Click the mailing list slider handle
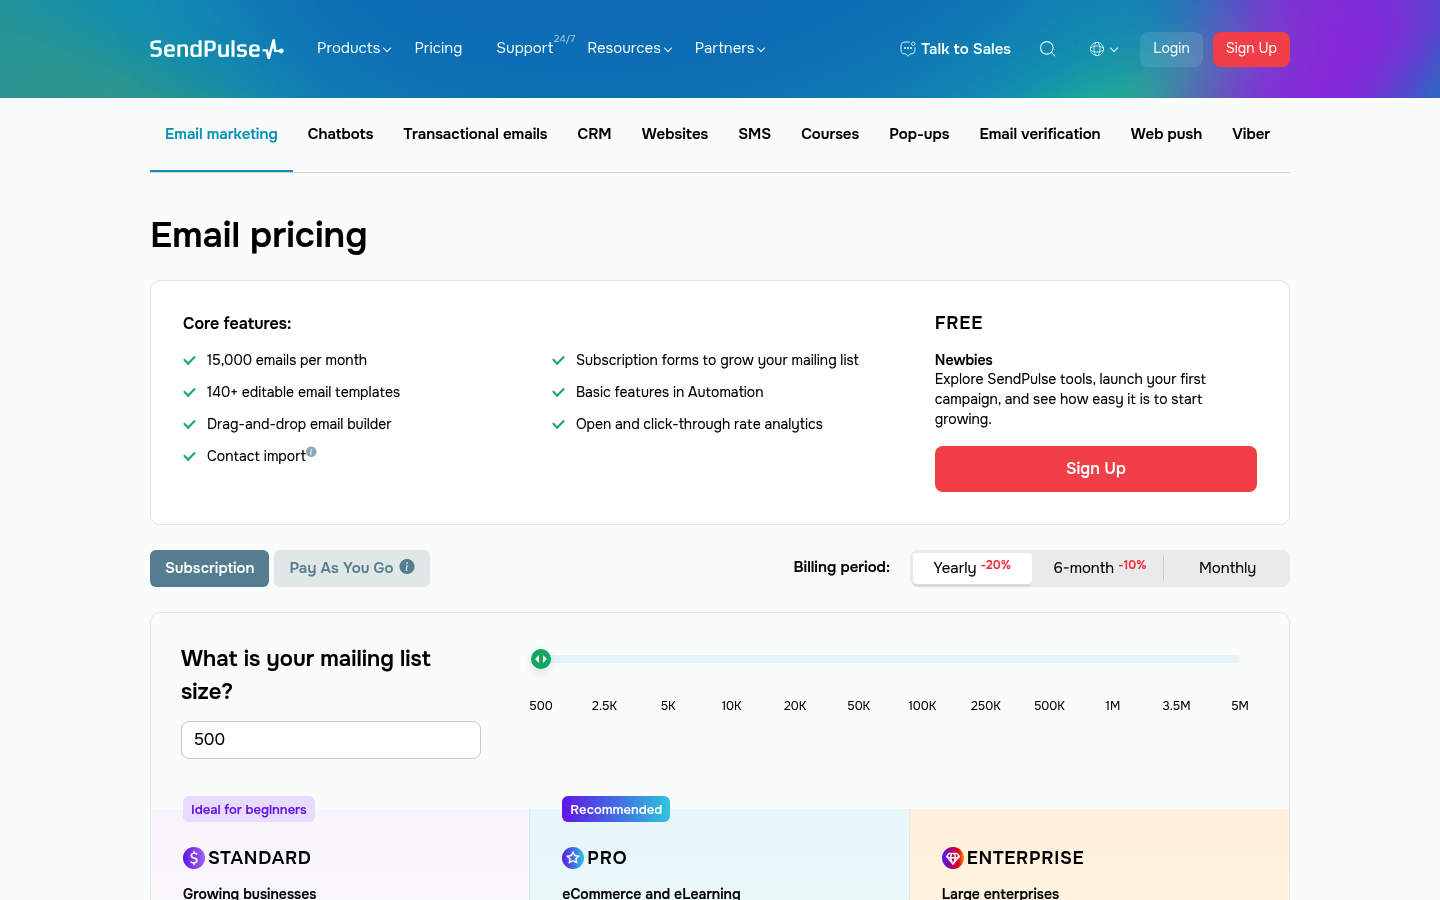The height and width of the screenshot is (900, 1440). click(x=541, y=659)
